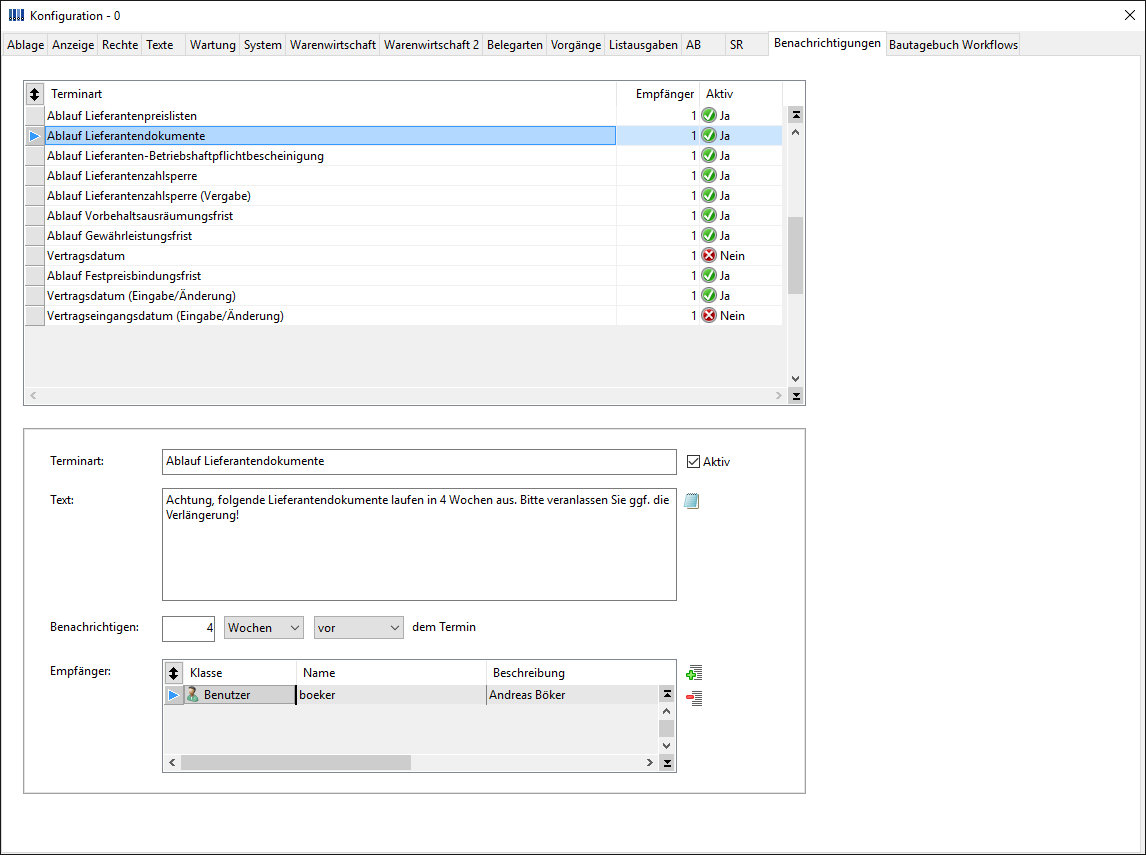
Task: Click the Terminart list vertical scrollbar thumb
Action: point(796,255)
